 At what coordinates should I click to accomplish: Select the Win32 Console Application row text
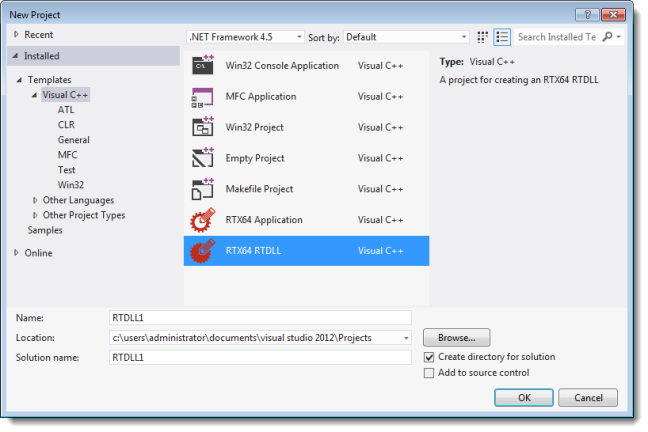pos(282,66)
